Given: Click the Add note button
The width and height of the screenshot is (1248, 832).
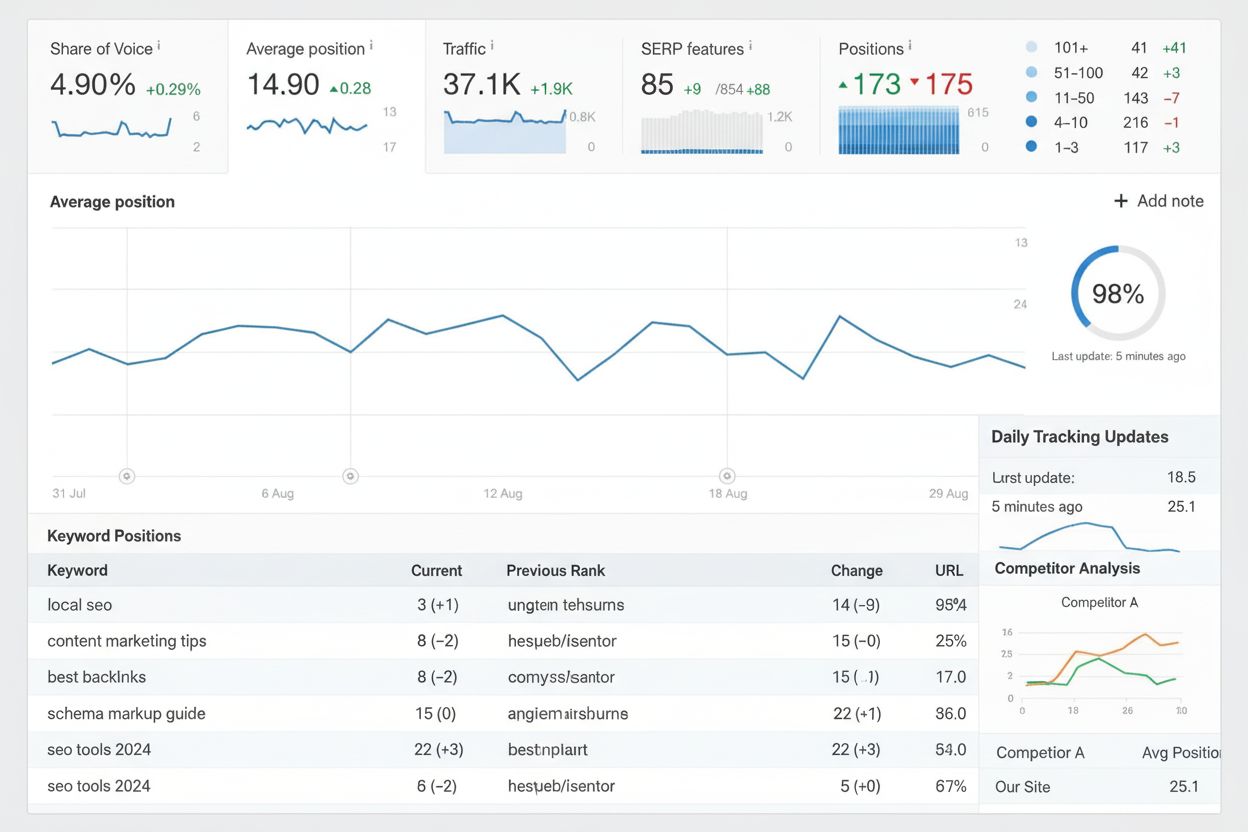Looking at the screenshot, I should click(x=1157, y=200).
